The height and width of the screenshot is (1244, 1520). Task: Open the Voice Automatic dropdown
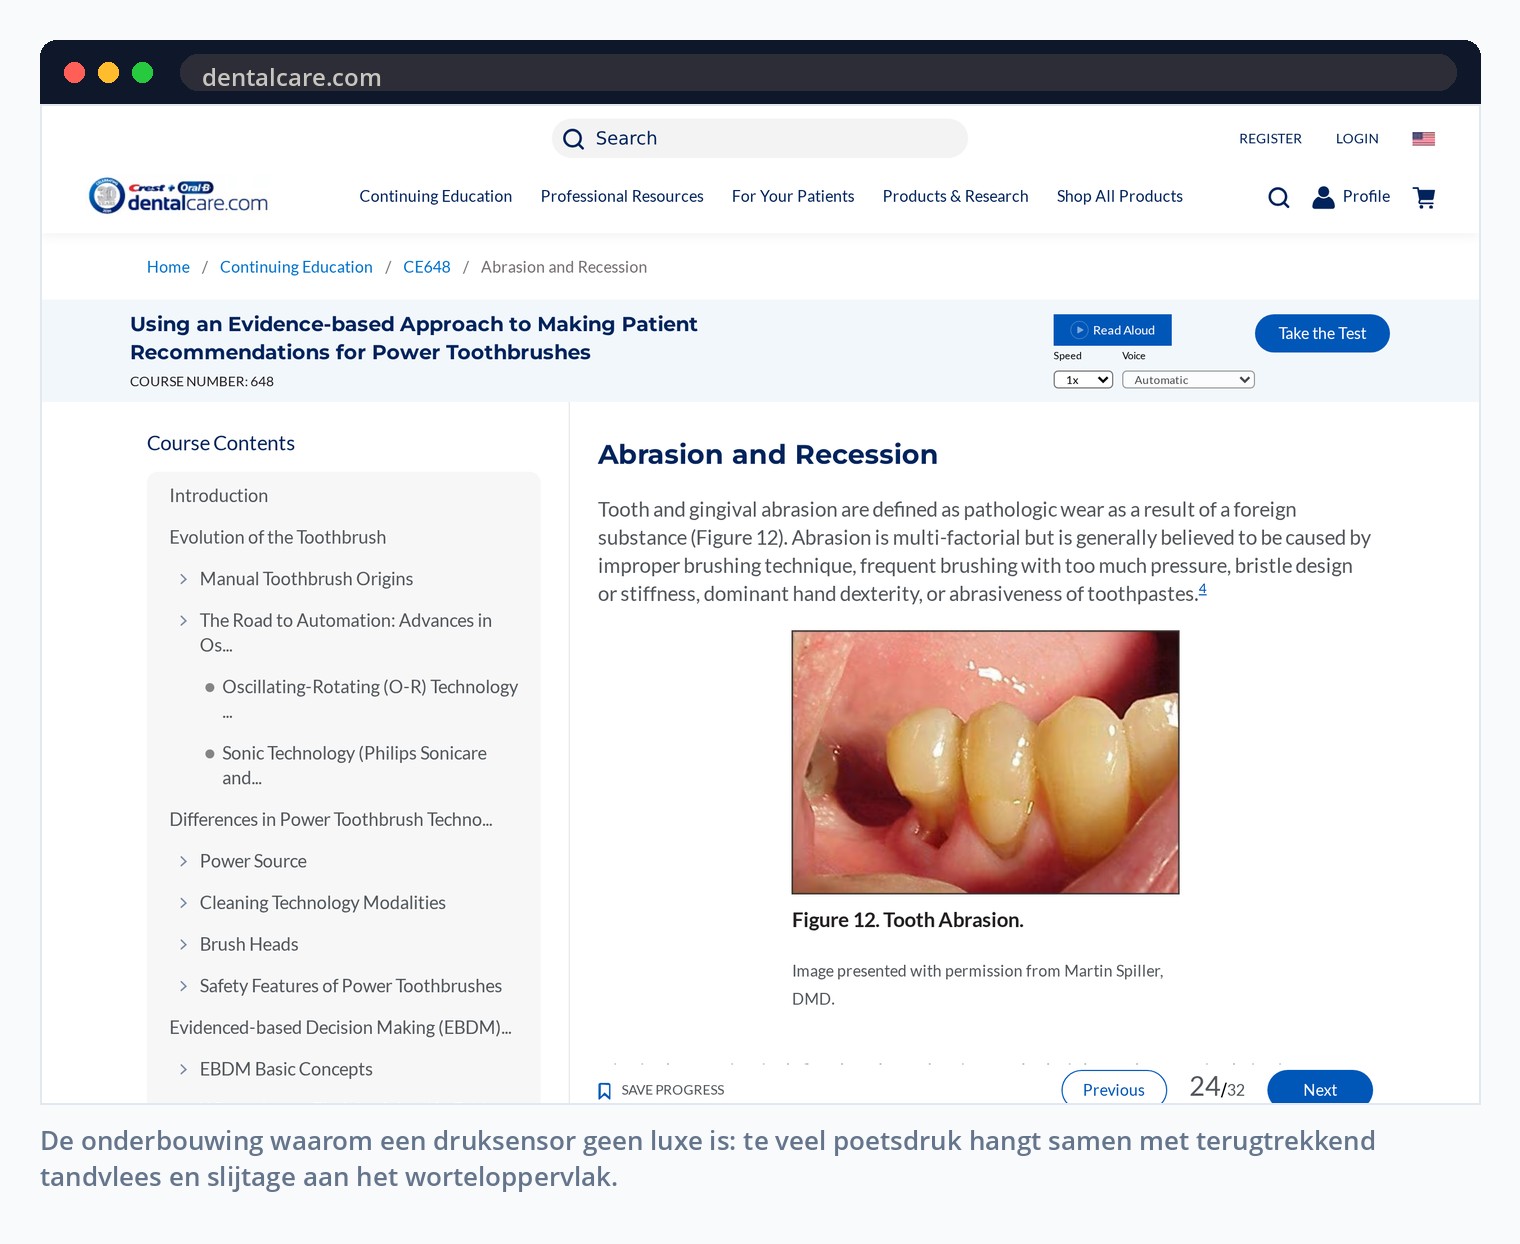[1188, 380]
